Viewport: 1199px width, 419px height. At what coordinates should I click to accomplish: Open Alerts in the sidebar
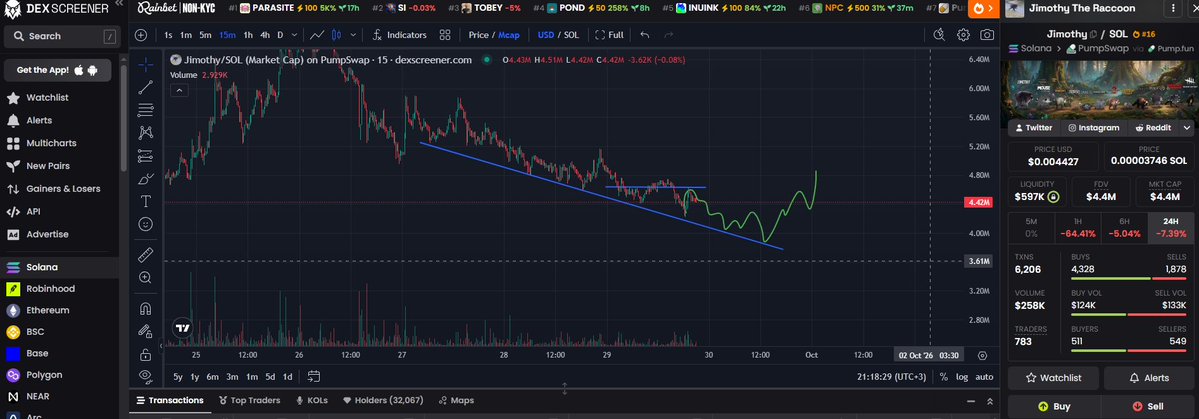point(39,120)
